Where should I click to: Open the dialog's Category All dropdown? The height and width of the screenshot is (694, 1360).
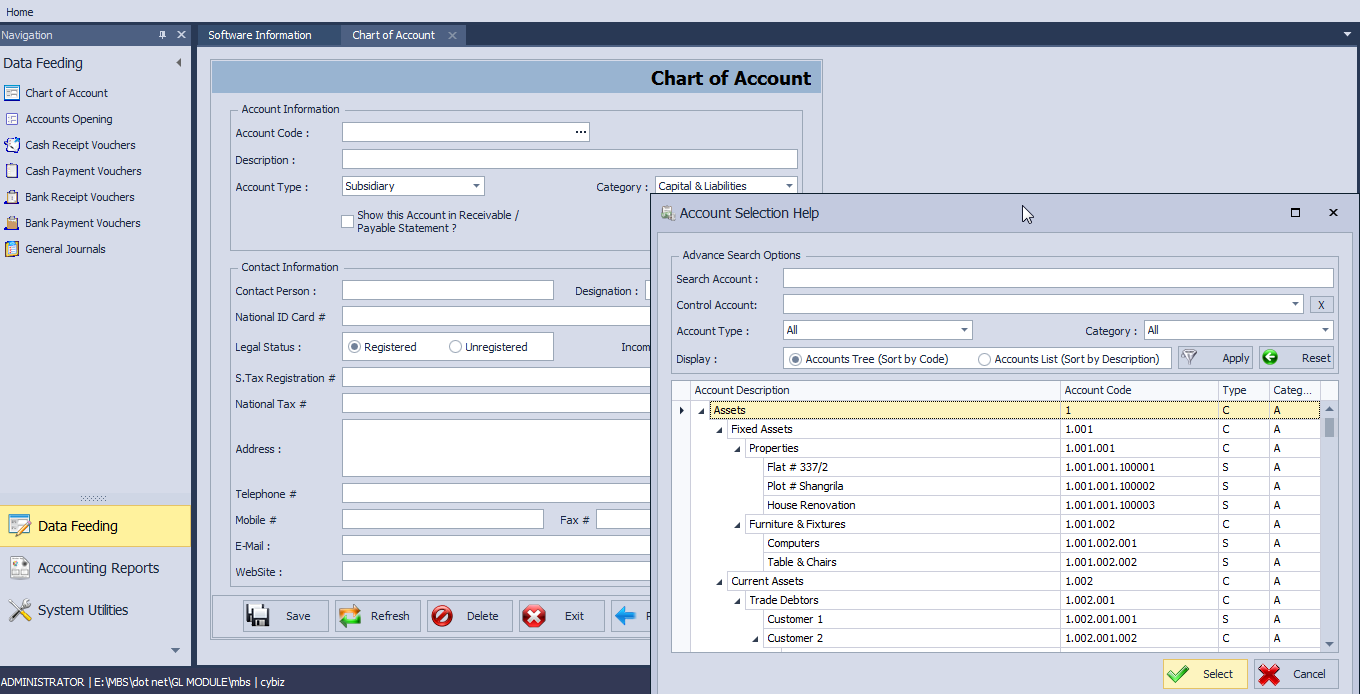pyautogui.click(x=1326, y=330)
